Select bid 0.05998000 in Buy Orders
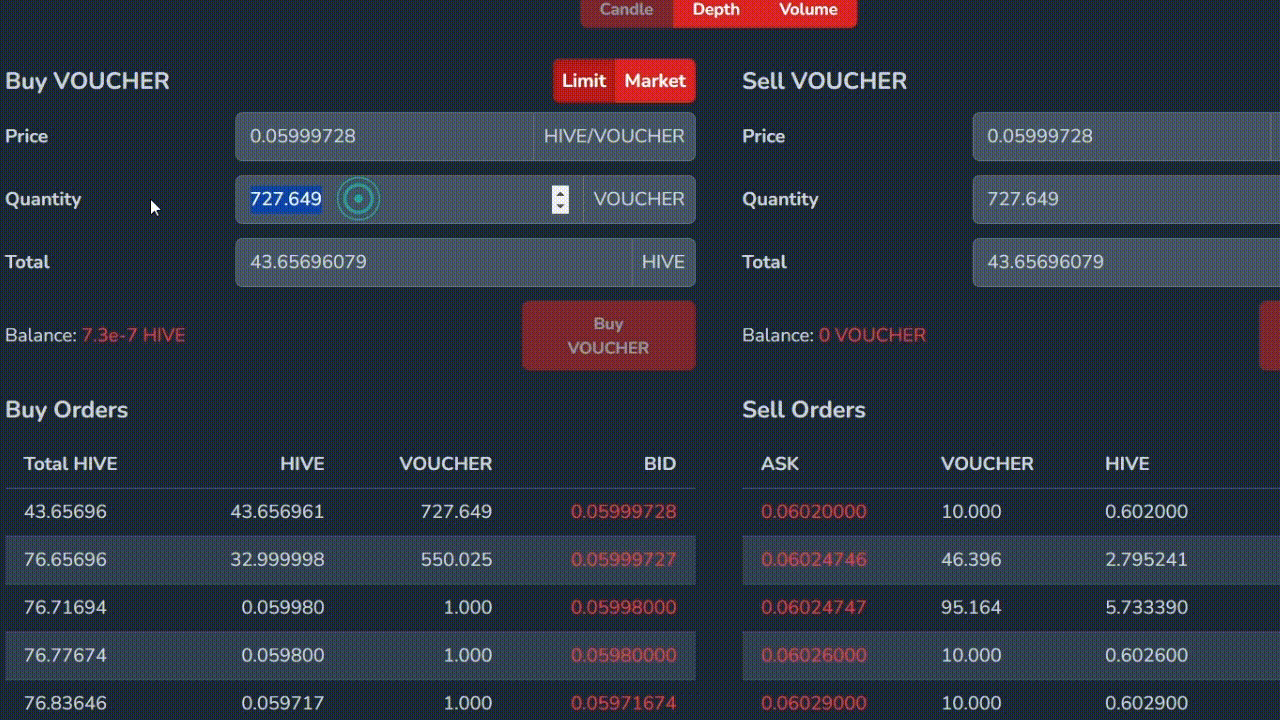This screenshot has width=1280, height=720. point(623,608)
